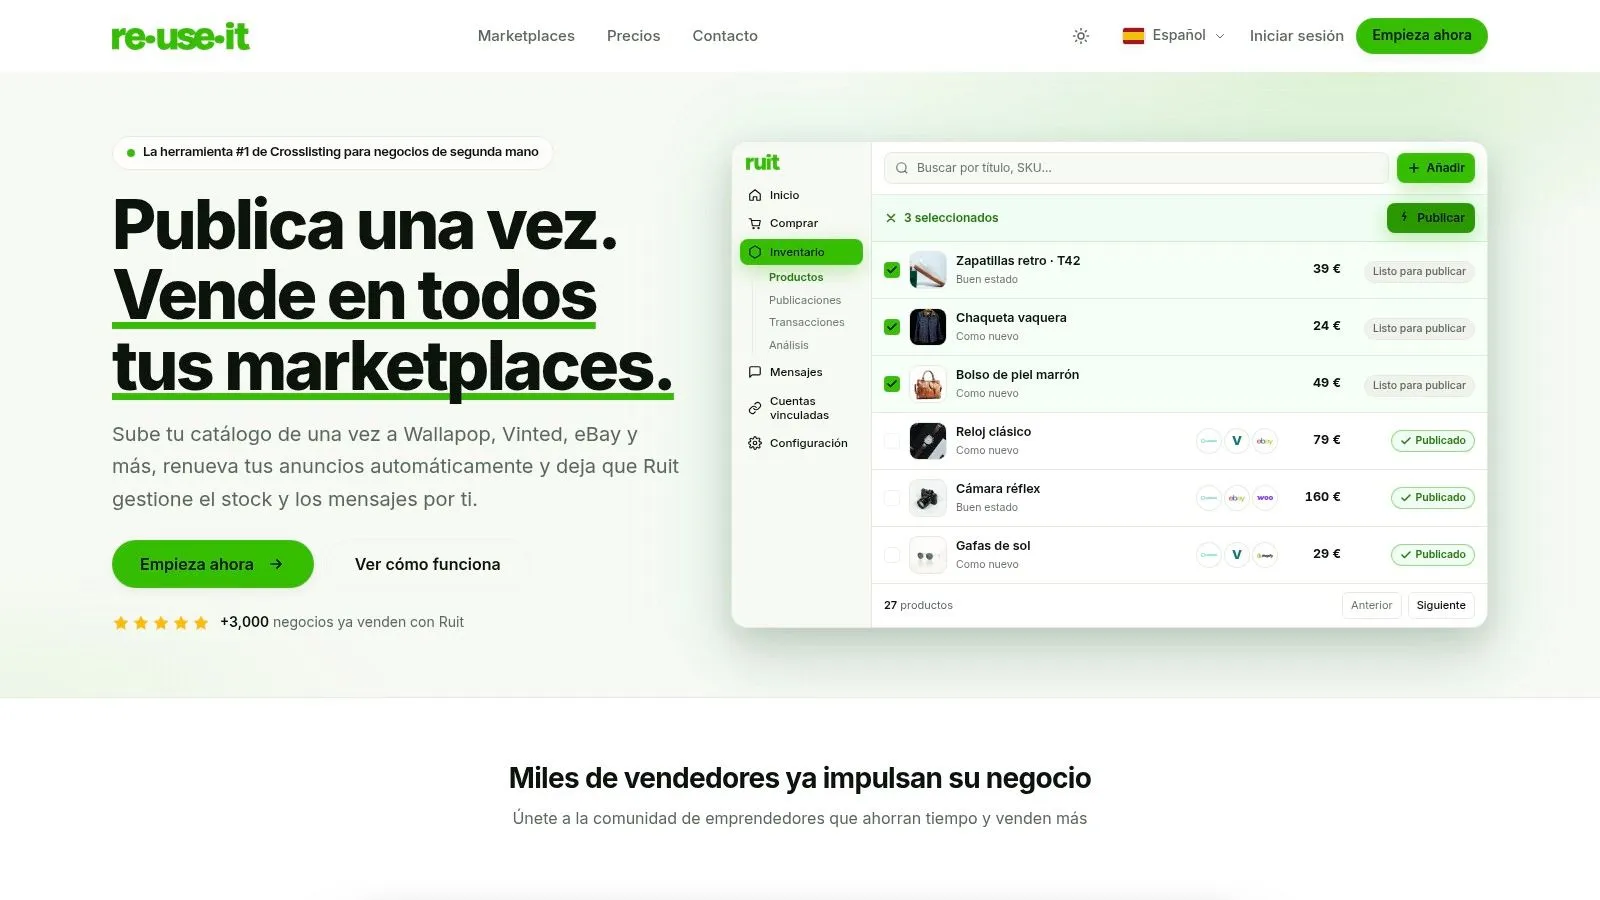Click the five-star rating icons
The width and height of the screenshot is (1600, 900).
tap(161, 623)
